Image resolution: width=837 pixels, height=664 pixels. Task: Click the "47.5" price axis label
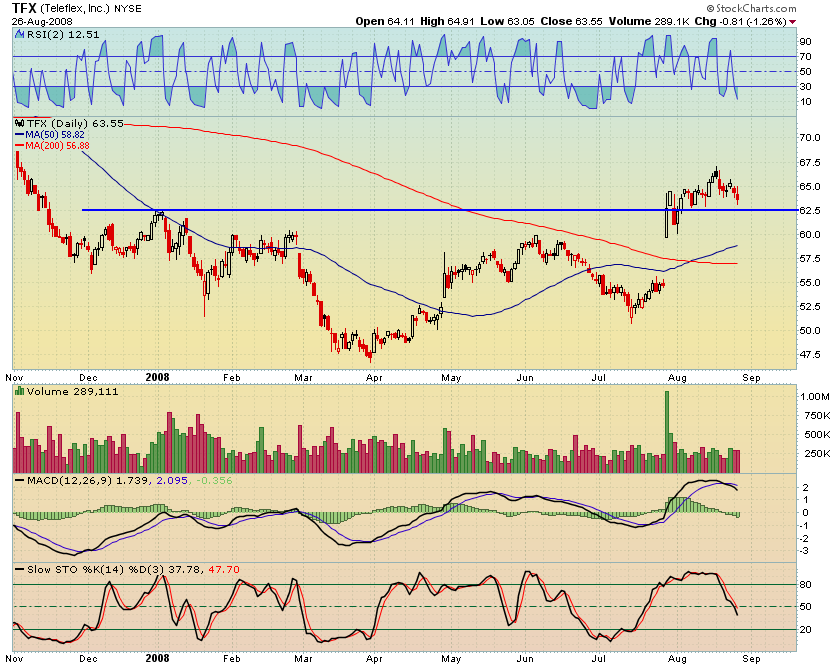click(x=809, y=354)
